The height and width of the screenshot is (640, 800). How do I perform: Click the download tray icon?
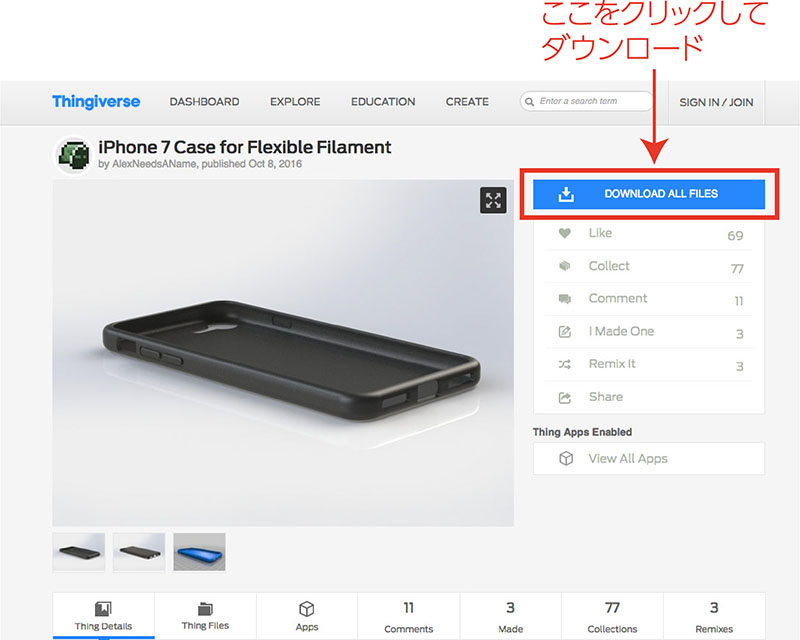pyautogui.click(x=566, y=194)
